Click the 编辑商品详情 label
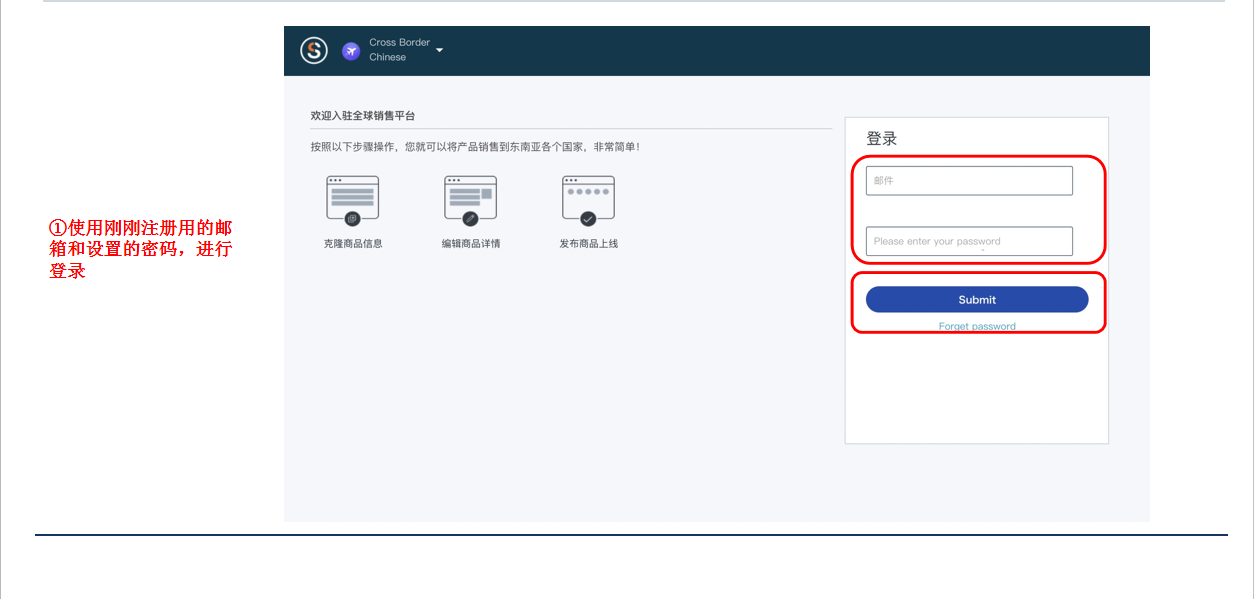Screen dimensions: 1254x599 (x=471, y=243)
